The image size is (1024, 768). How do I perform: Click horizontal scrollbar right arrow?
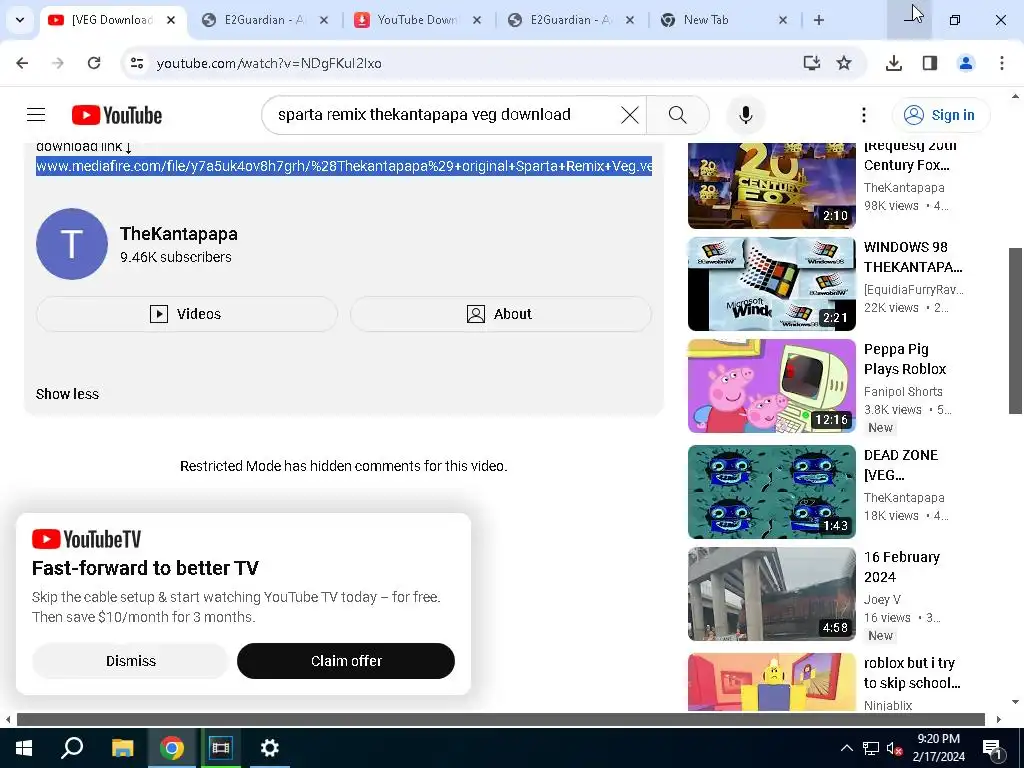pyautogui.click(x=999, y=720)
